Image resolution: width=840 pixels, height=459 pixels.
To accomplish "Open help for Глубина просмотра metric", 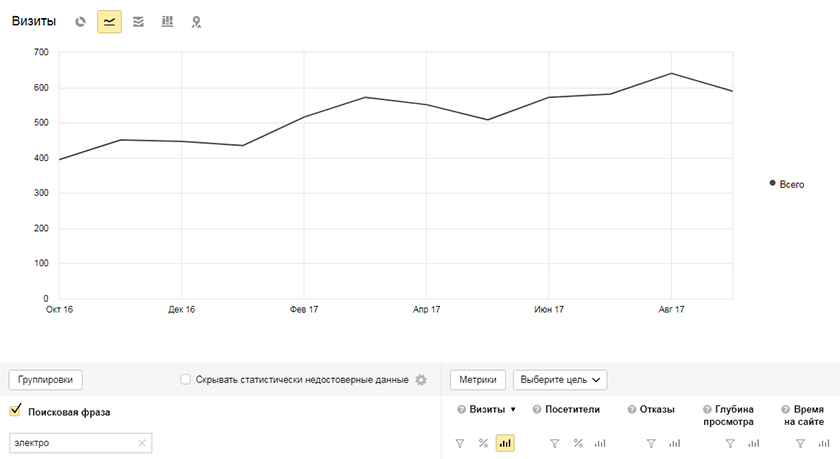I will tap(707, 410).
